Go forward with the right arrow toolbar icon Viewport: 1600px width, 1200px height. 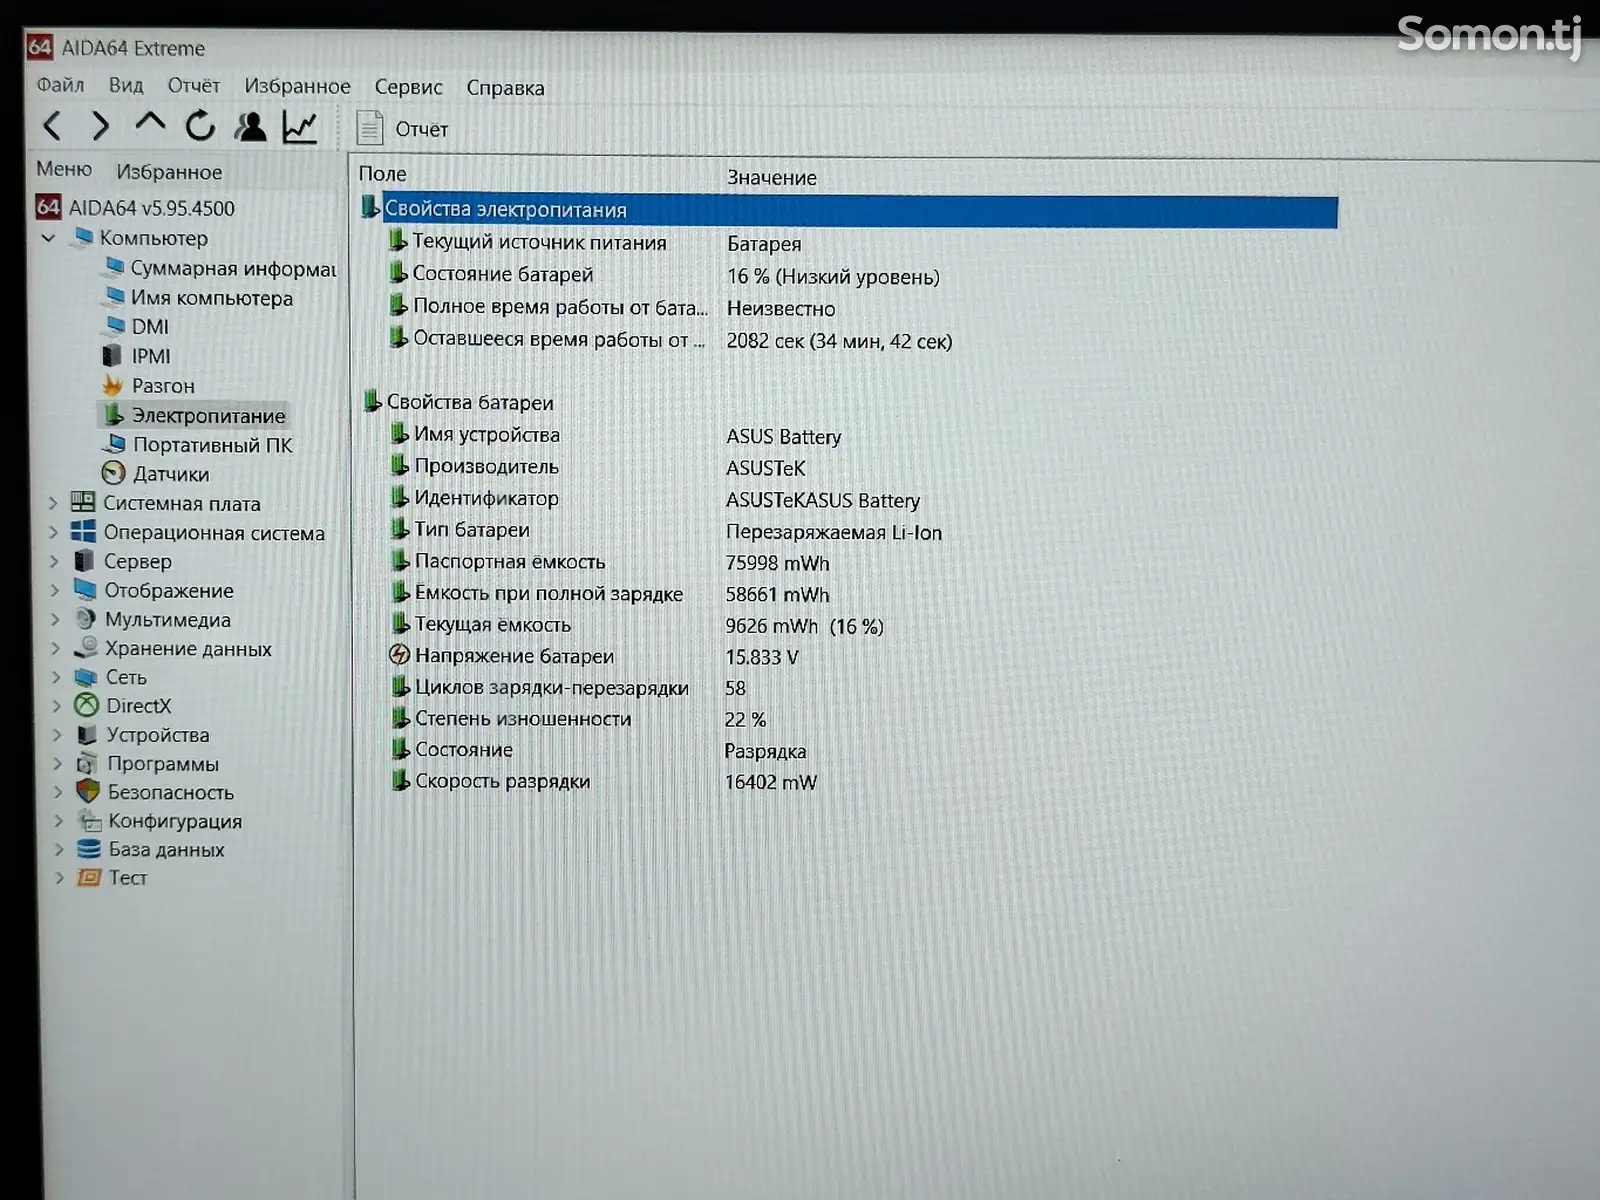[x=100, y=126]
